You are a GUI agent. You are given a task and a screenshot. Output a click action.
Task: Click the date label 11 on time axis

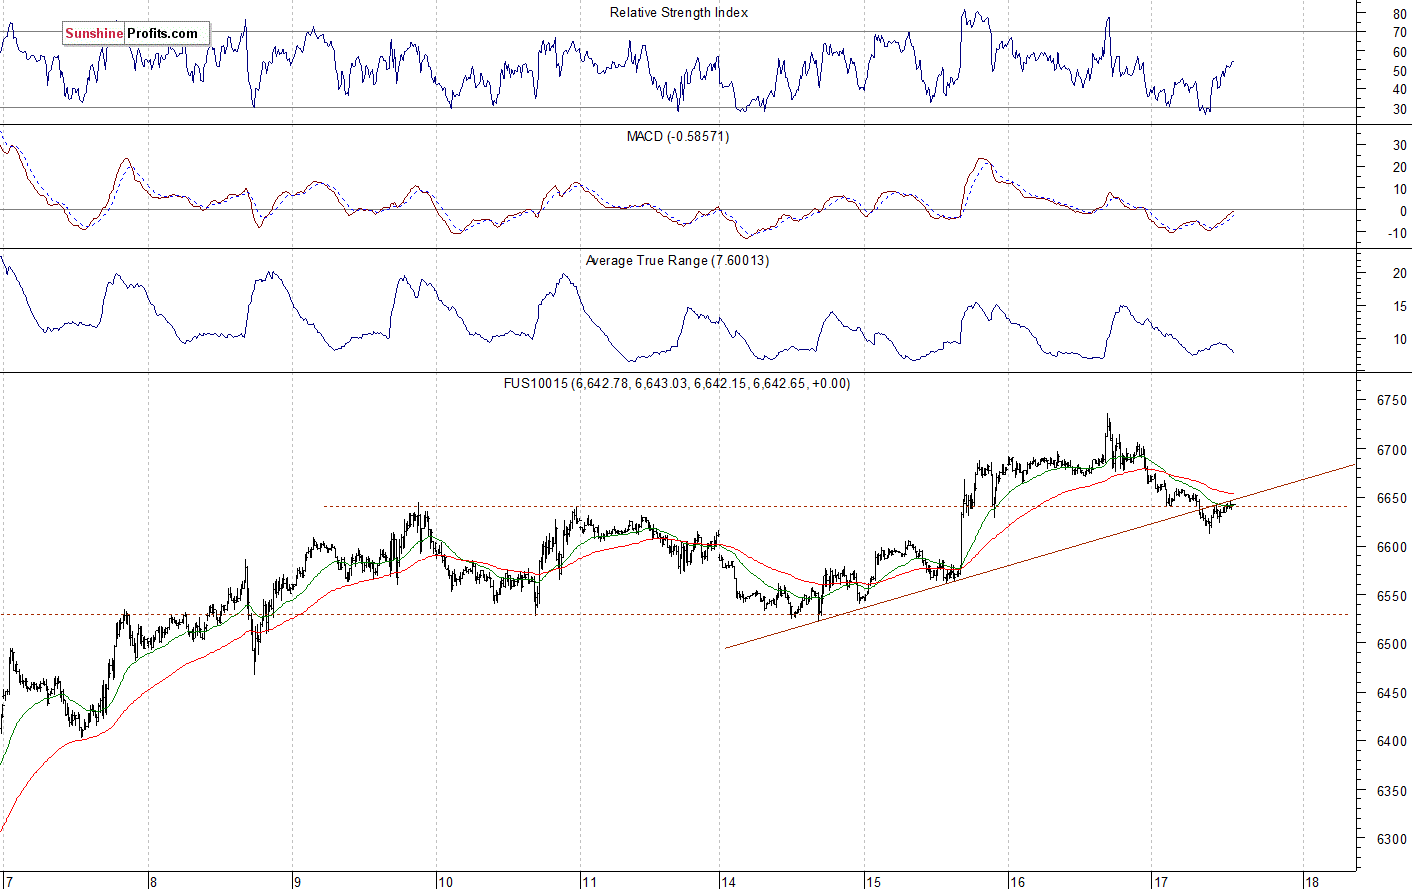pos(589,881)
